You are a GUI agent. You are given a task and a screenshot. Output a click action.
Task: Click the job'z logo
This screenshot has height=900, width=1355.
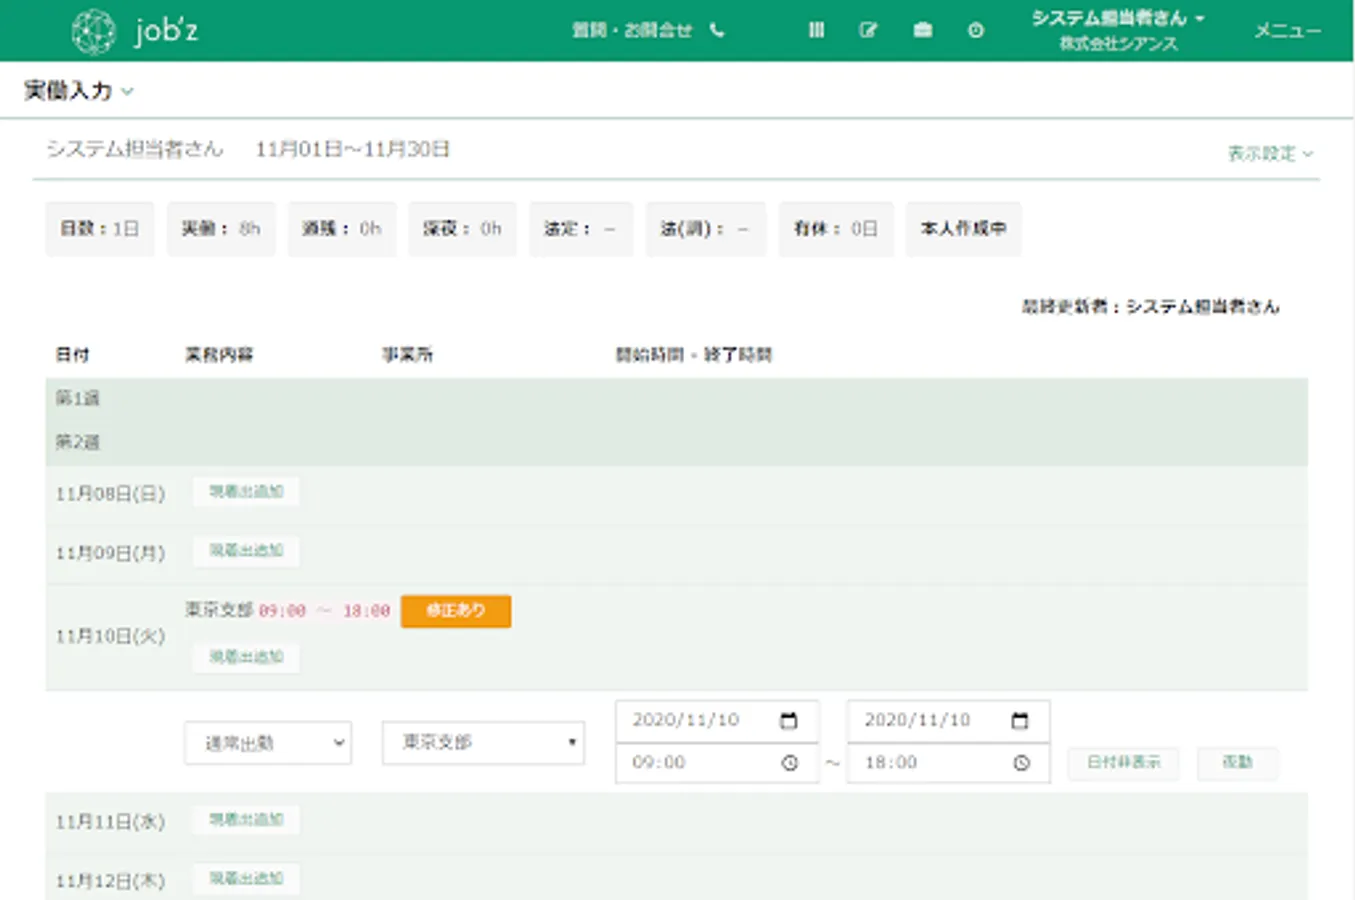[x=135, y=31]
